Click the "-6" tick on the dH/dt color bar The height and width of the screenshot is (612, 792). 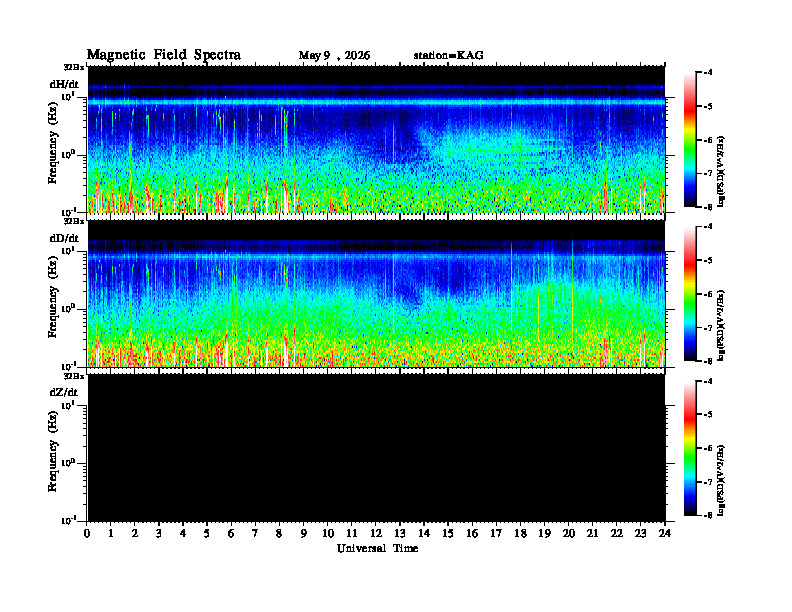coord(708,140)
